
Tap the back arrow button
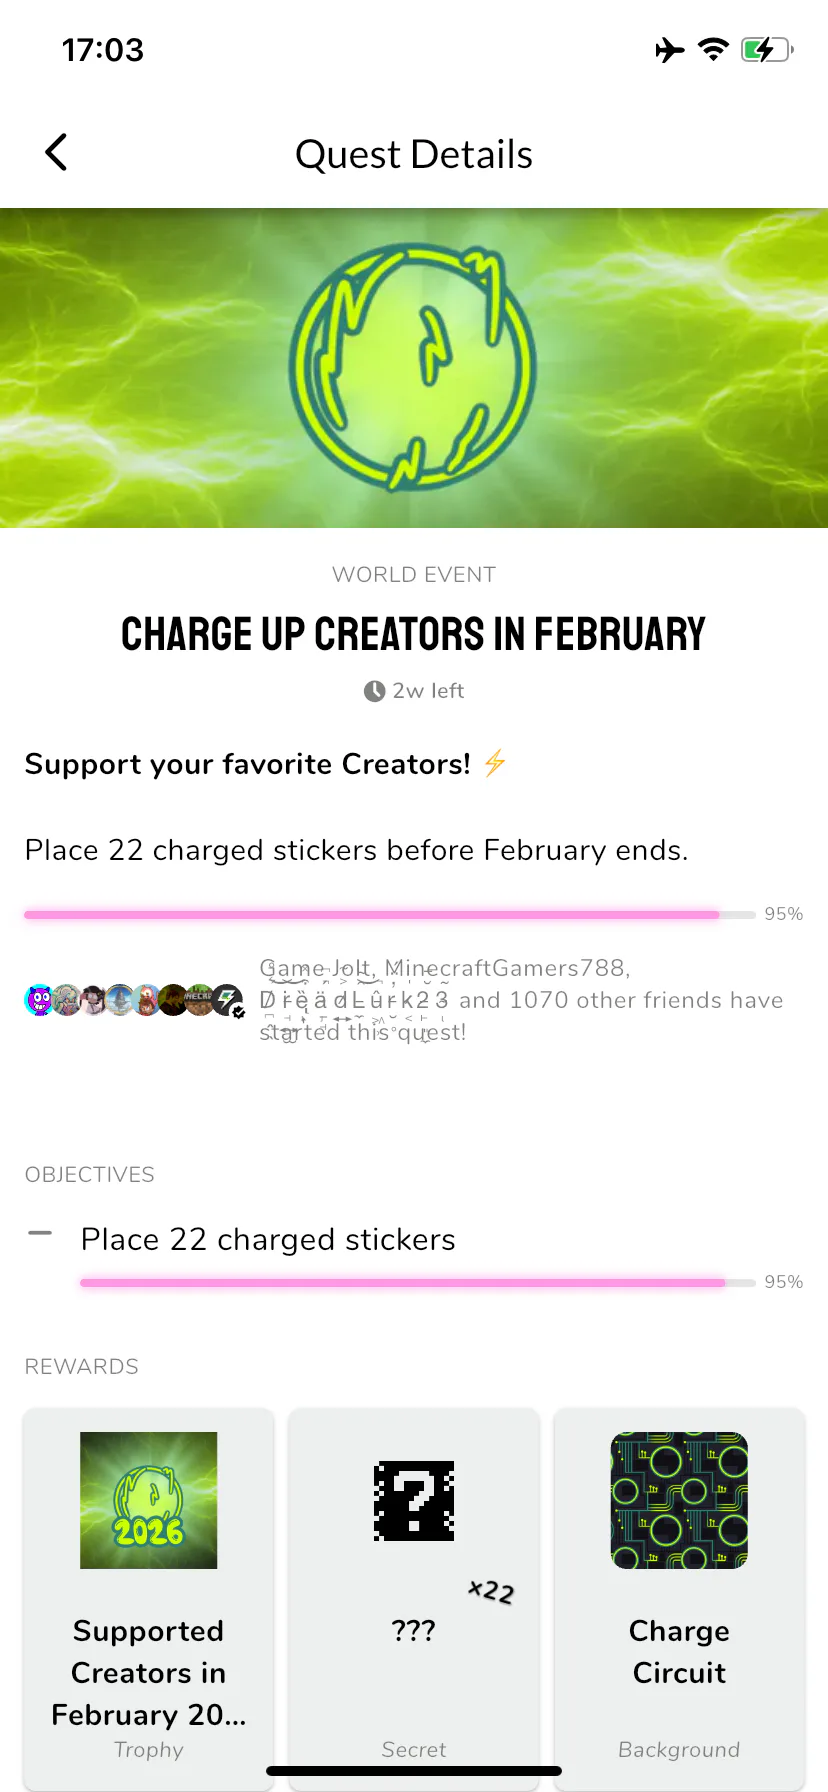(x=56, y=153)
